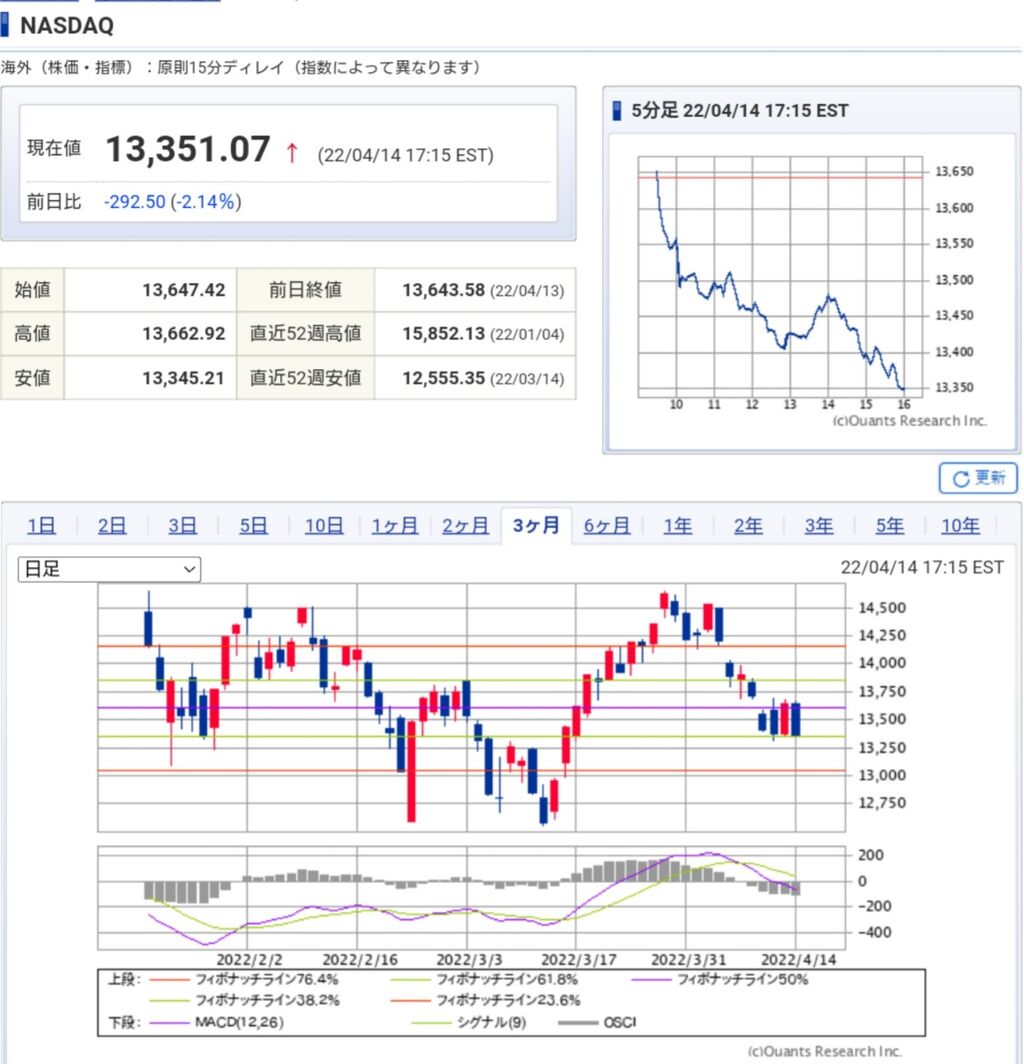1024x1064 pixels.
Task: Show the 3年 chart range
Action: coord(818,525)
